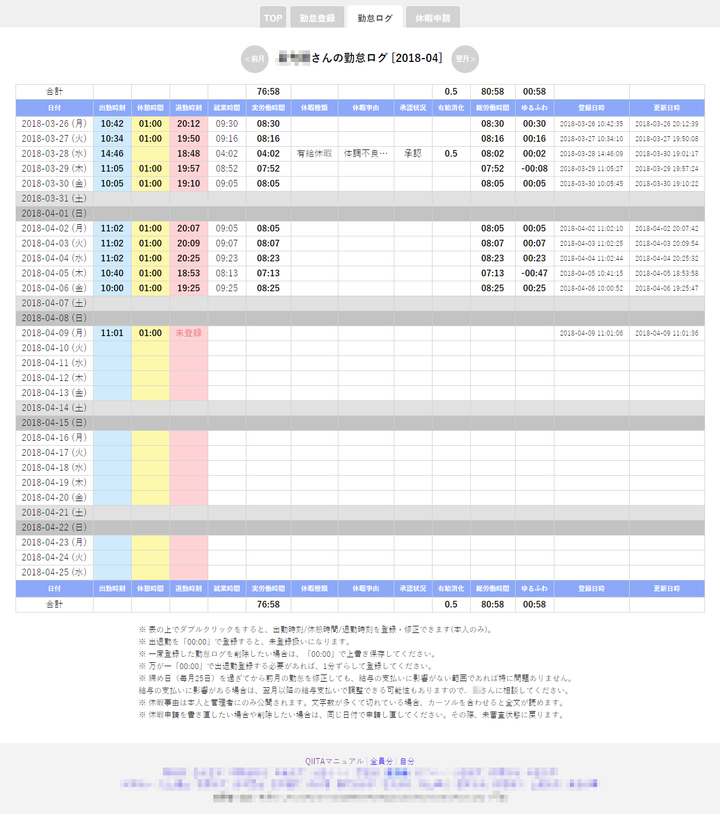The image size is (720, 814).
Task: Click the date 2018-04-02 (月)
Action: (55, 228)
